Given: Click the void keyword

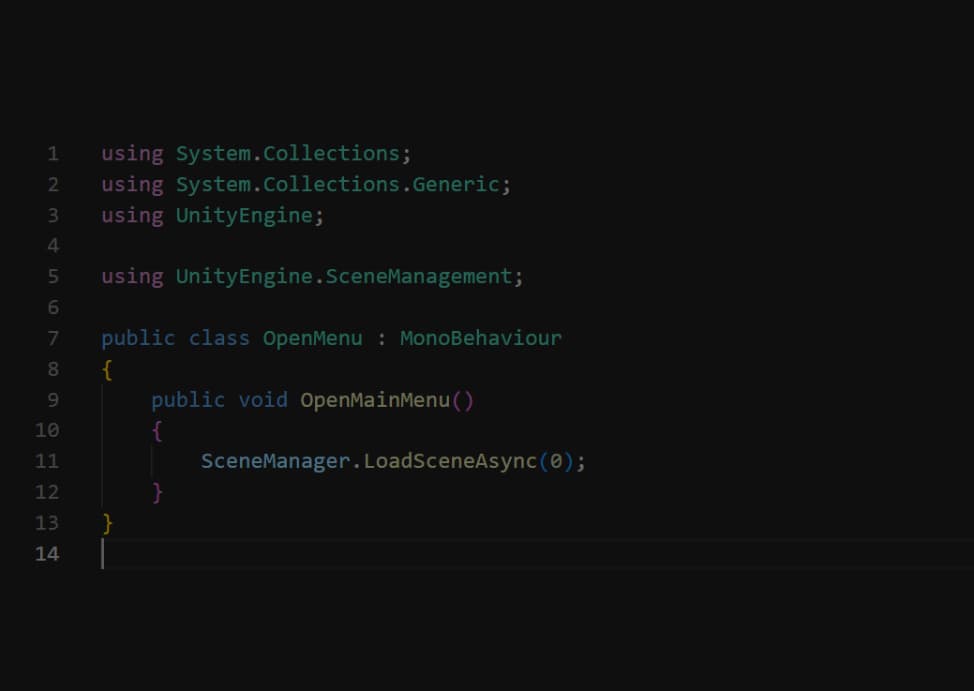Looking at the screenshot, I should point(262,400).
